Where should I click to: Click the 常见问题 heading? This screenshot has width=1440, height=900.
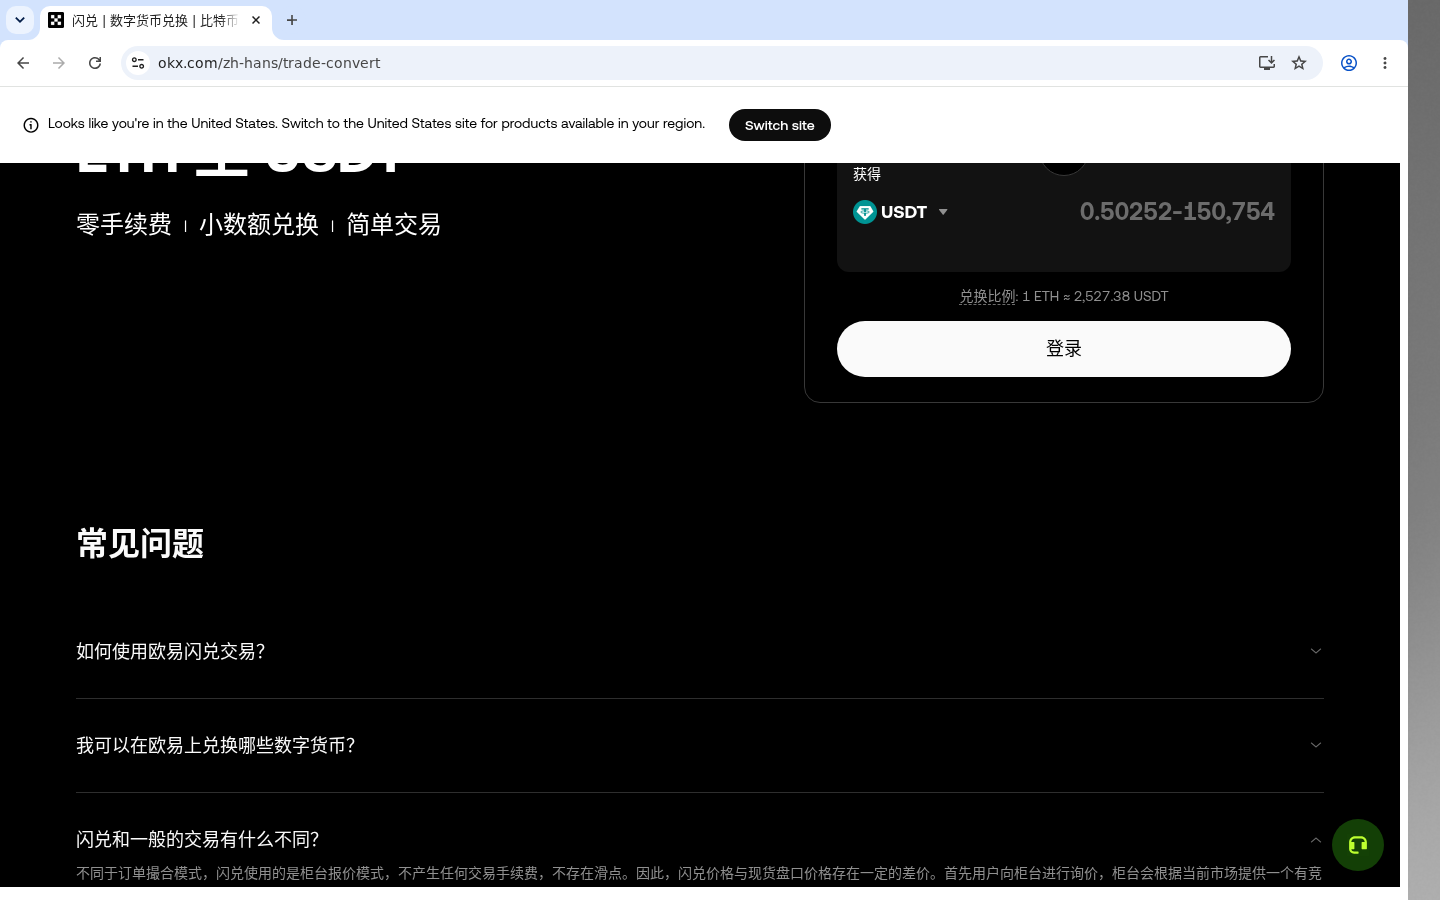pos(140,544)
